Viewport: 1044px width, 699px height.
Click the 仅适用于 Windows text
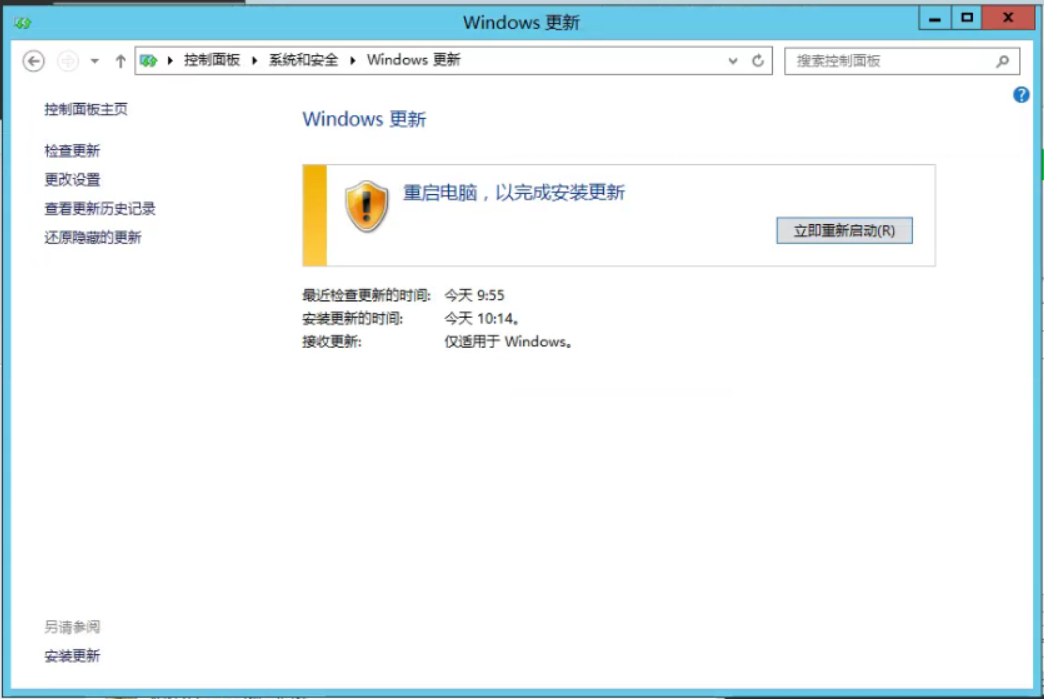(x=507, y=342)
